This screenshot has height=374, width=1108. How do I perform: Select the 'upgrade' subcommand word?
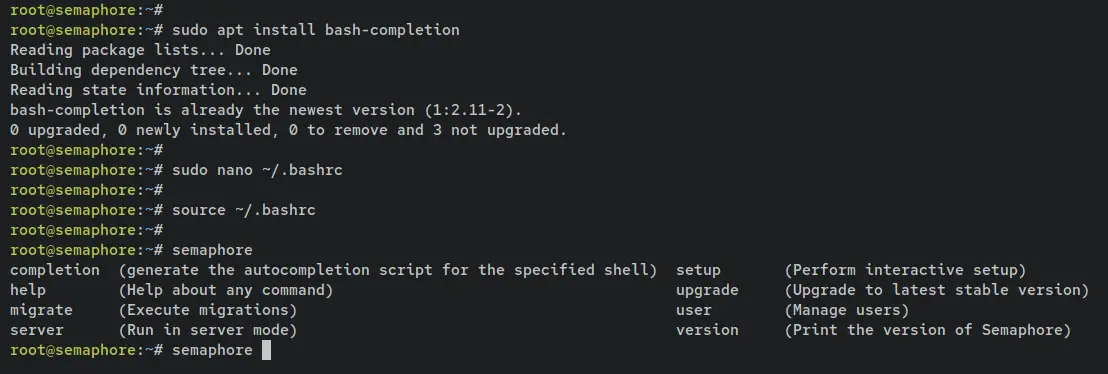point(707,290)
